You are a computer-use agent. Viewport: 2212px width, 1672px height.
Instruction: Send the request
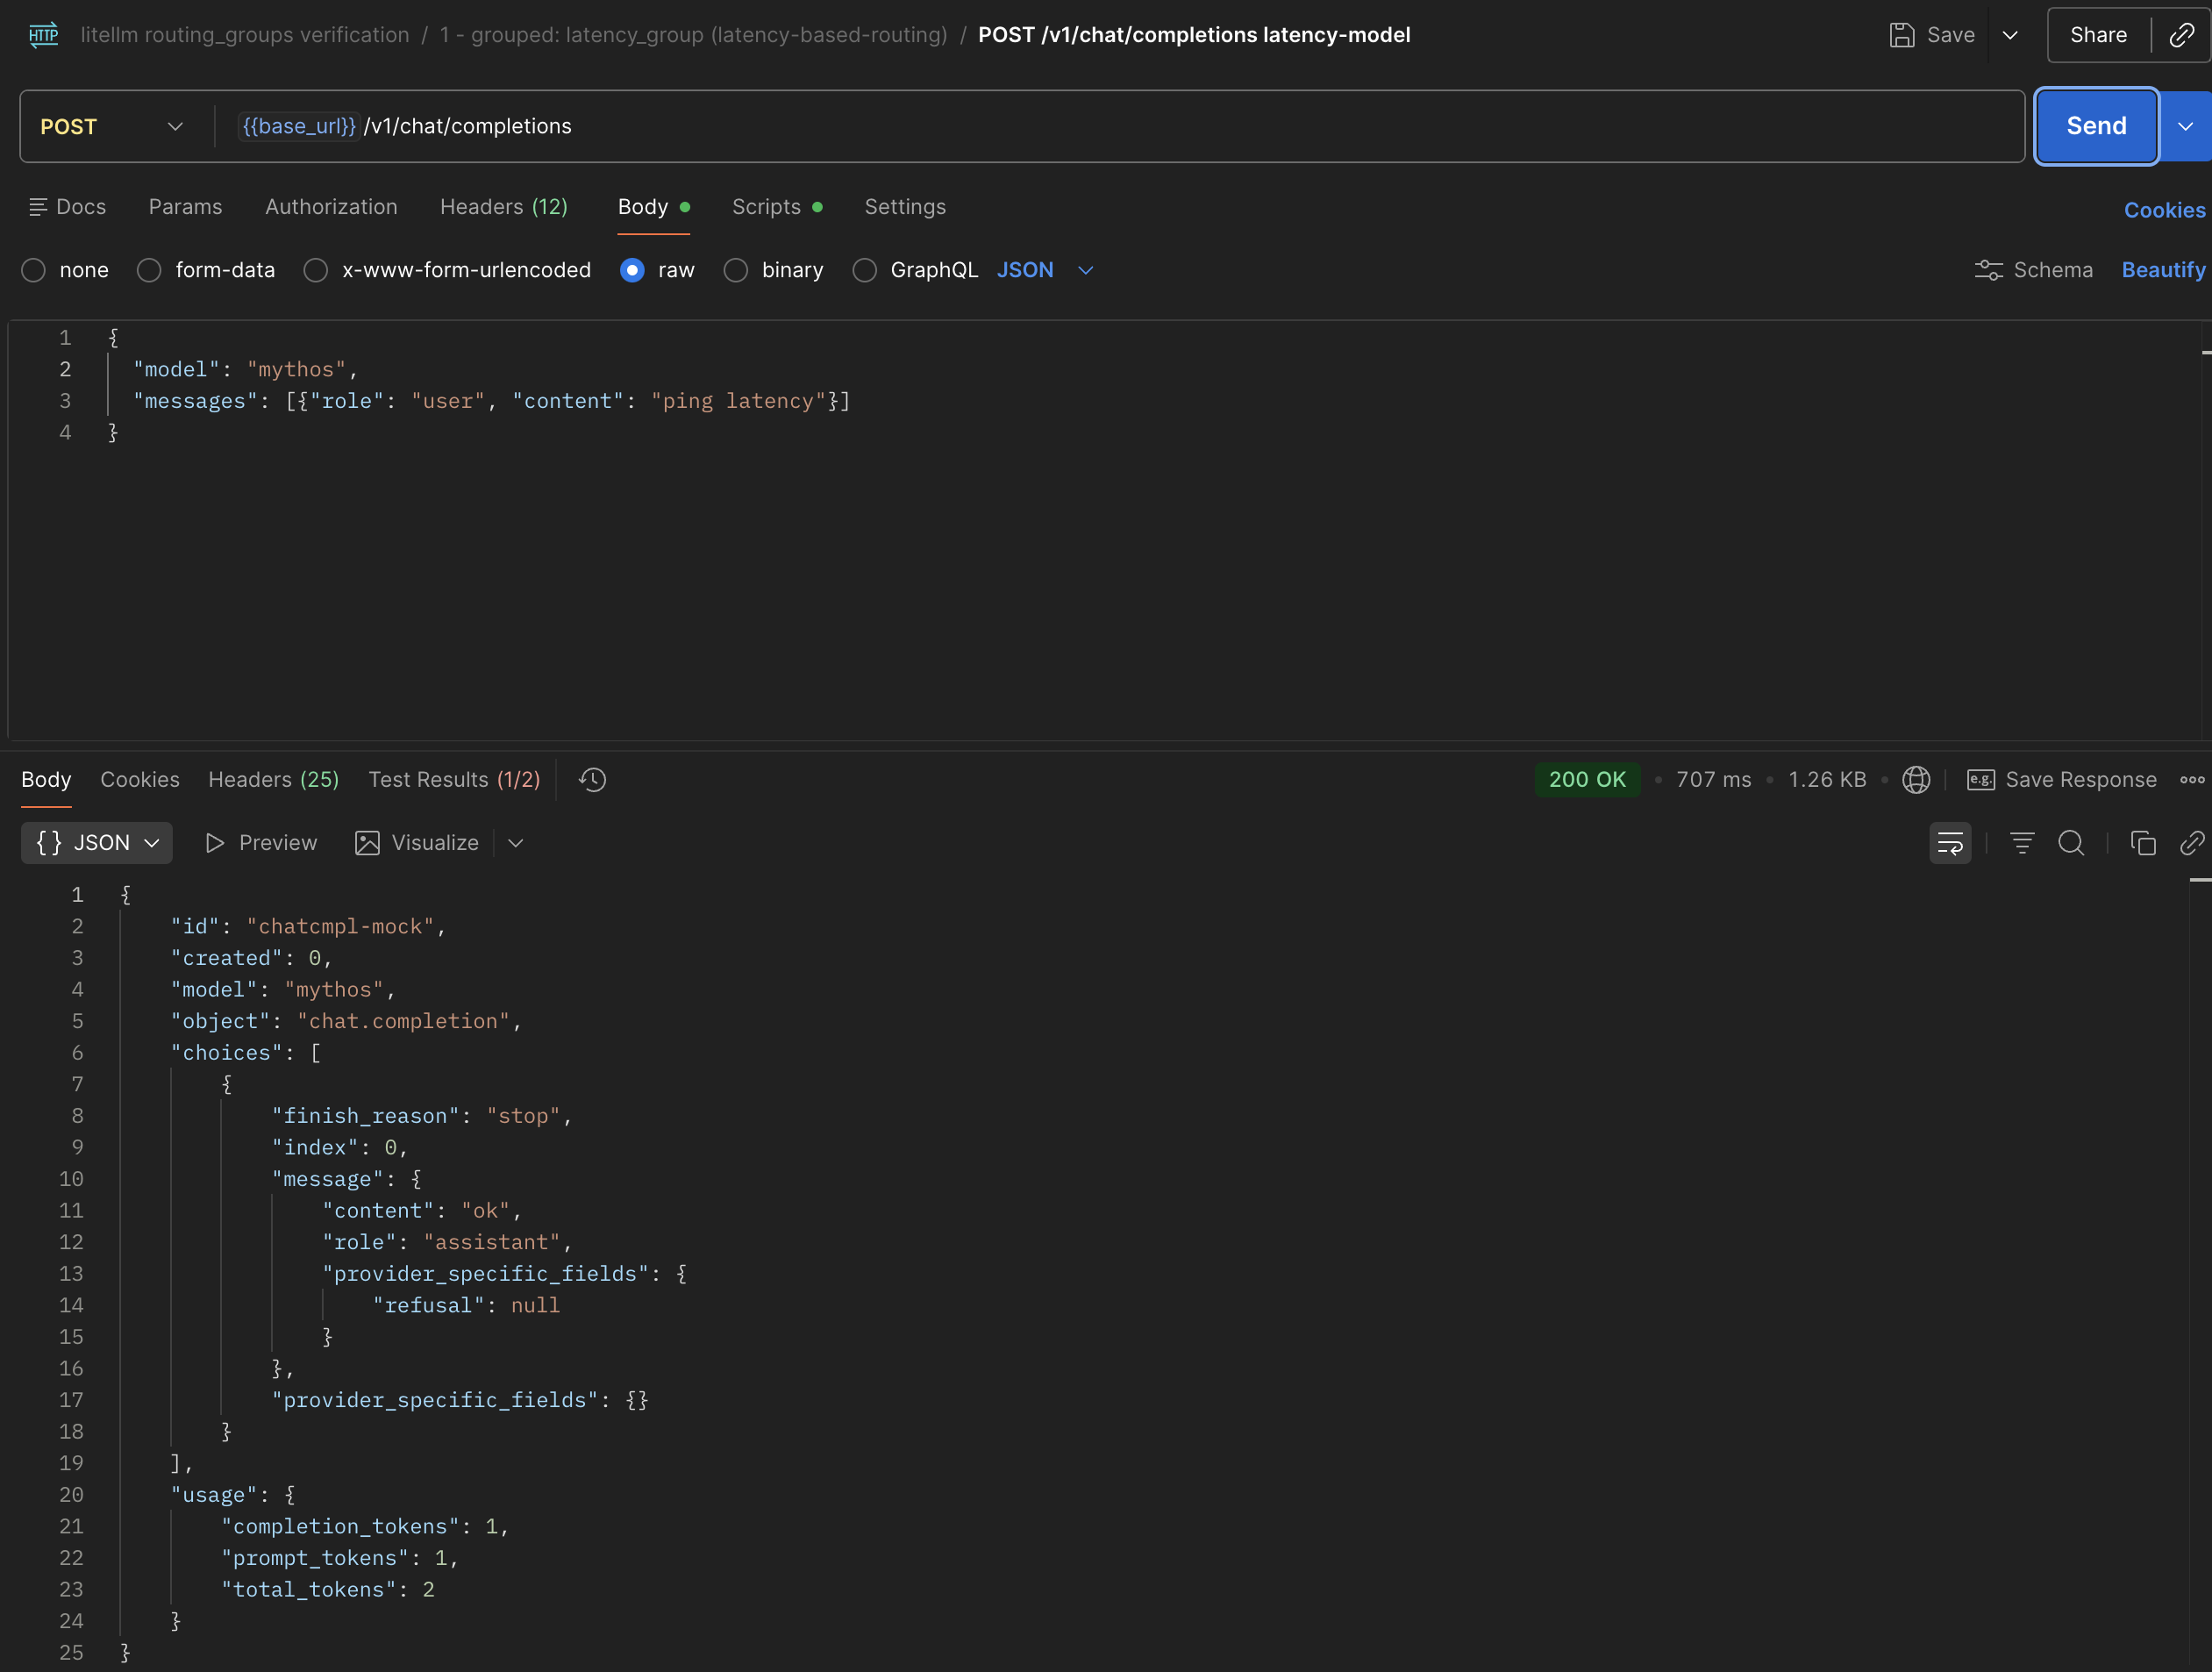[2096, 126]
